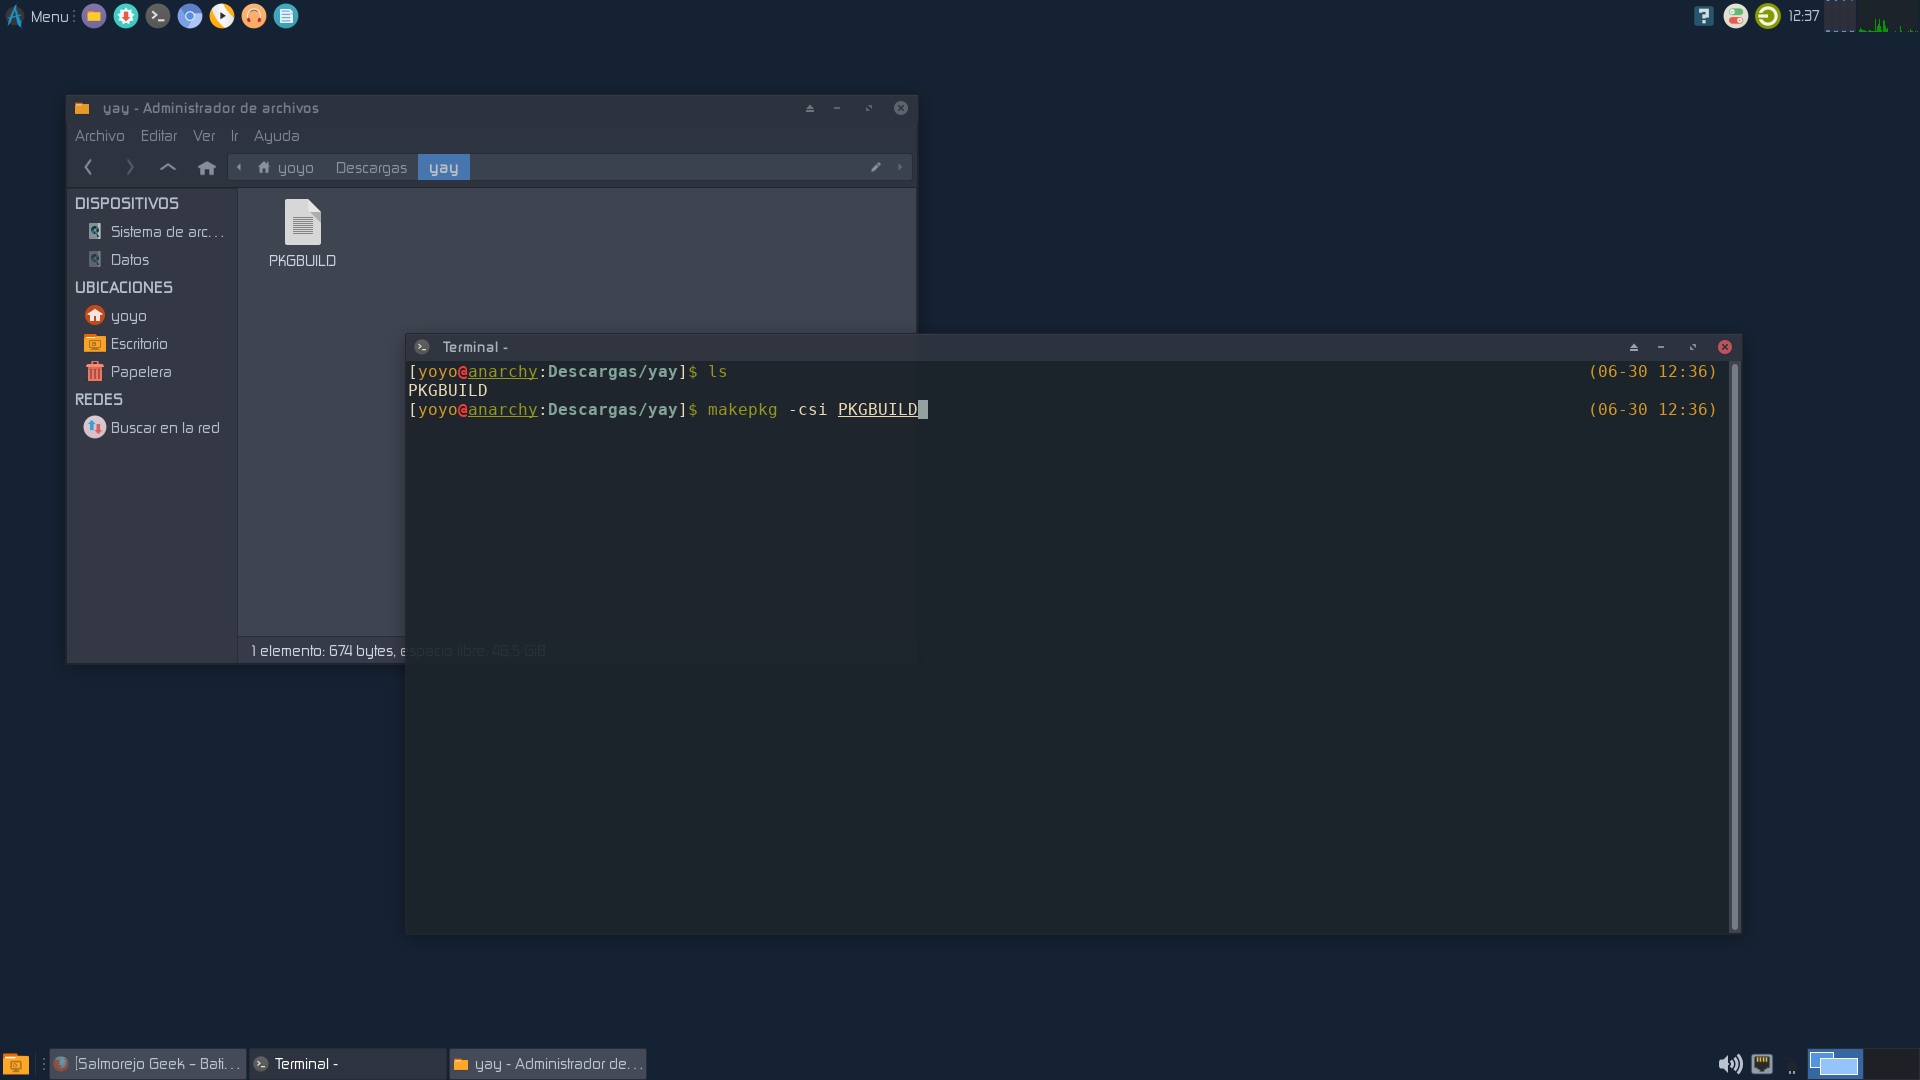1920x1080 pixels.
Task: Click the volume speaker tray icon
Action: 1729,1064
